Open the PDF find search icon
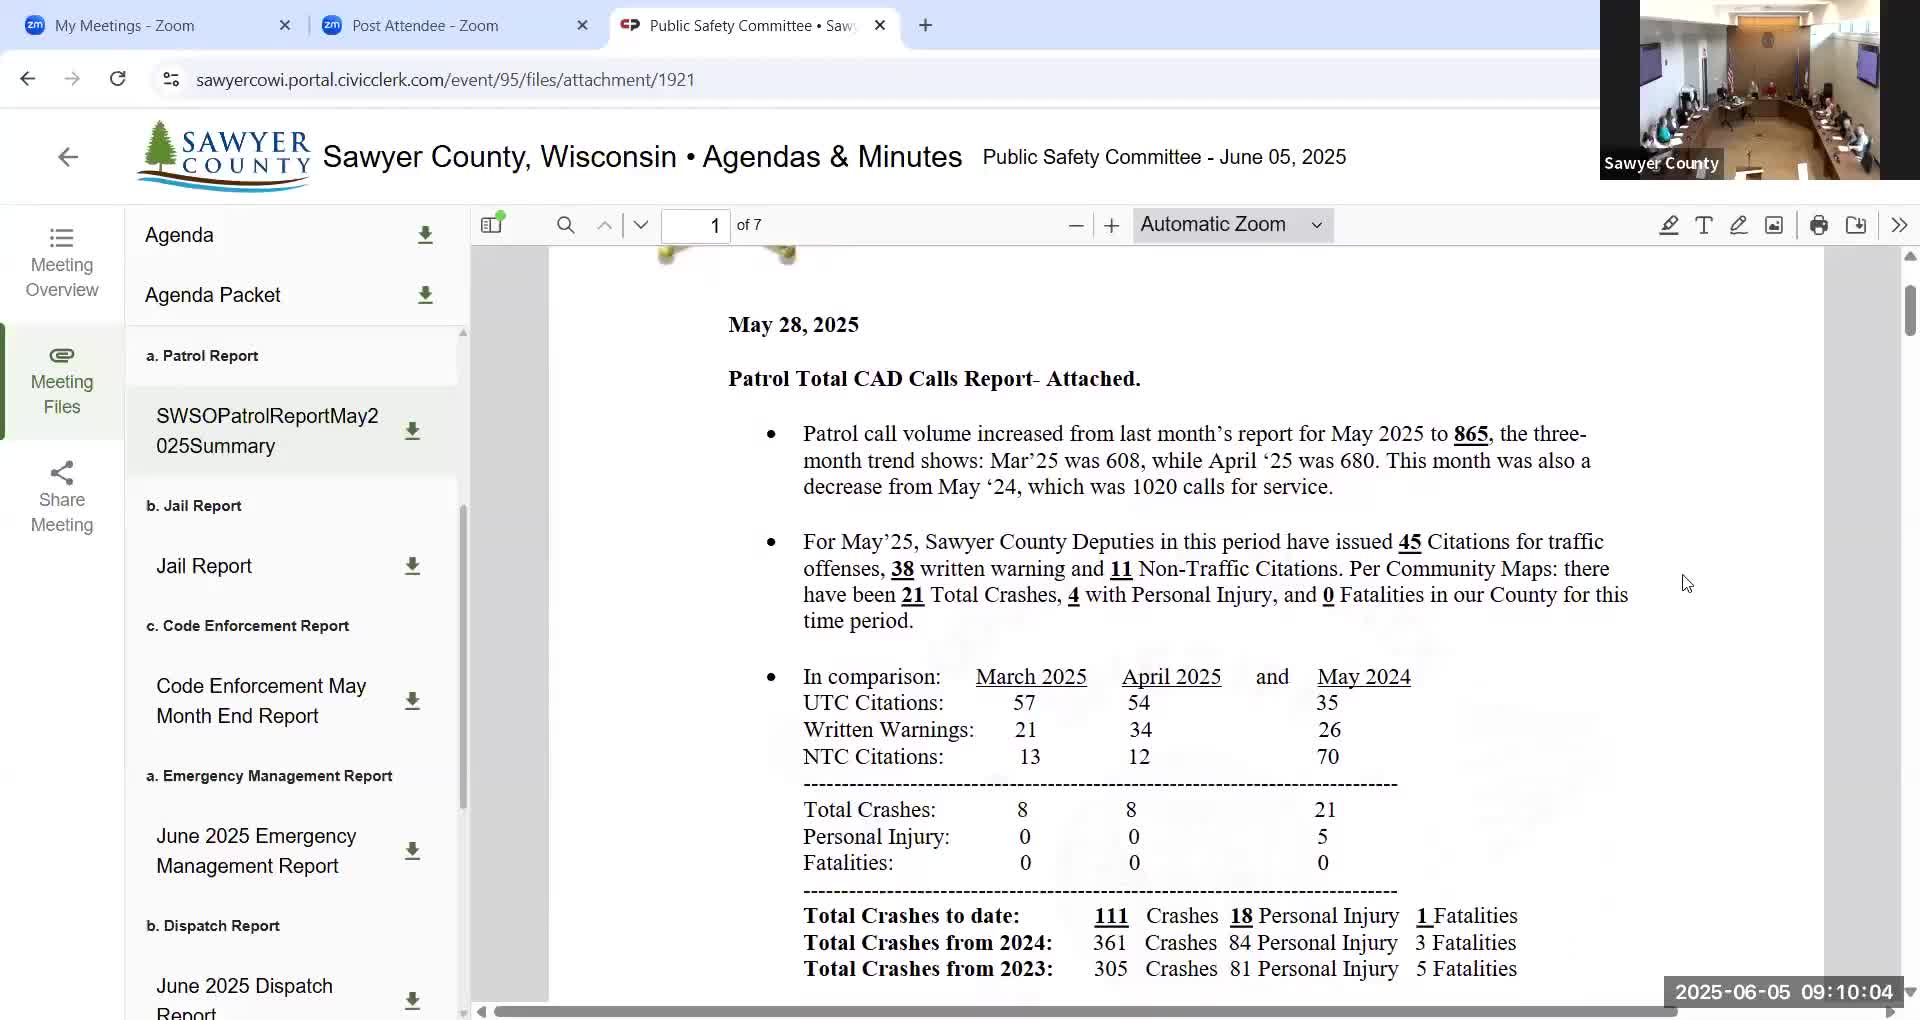This screenshot has height=1020, width=1920. 565,225
